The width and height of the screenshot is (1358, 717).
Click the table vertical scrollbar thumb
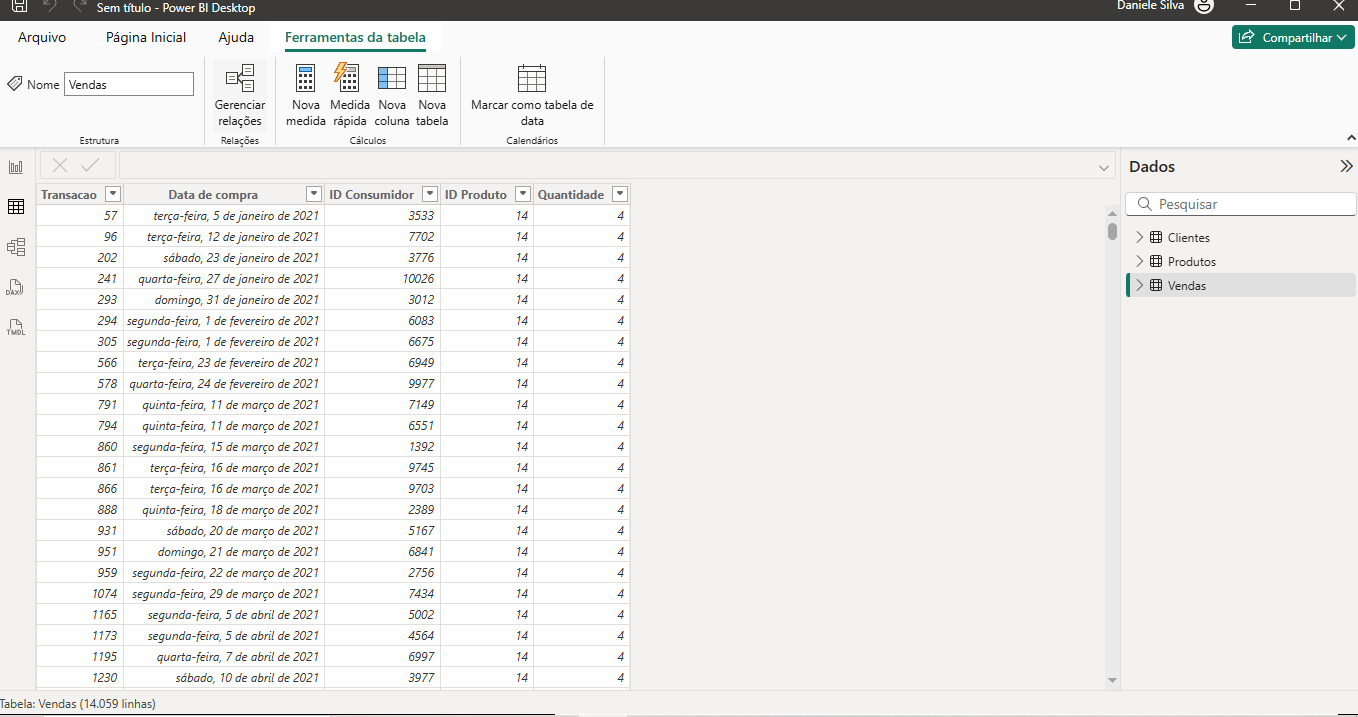click(x=1112, y=231)
